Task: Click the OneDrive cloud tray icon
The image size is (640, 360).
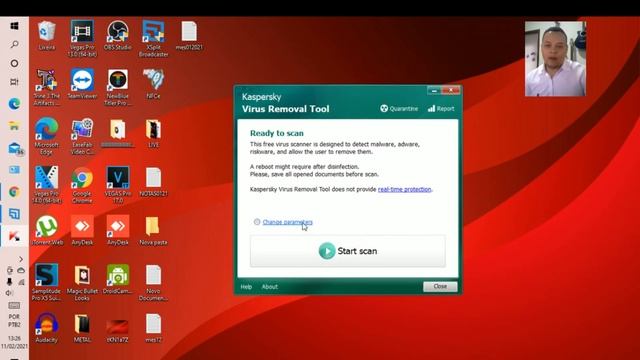Action: point(21,270)
